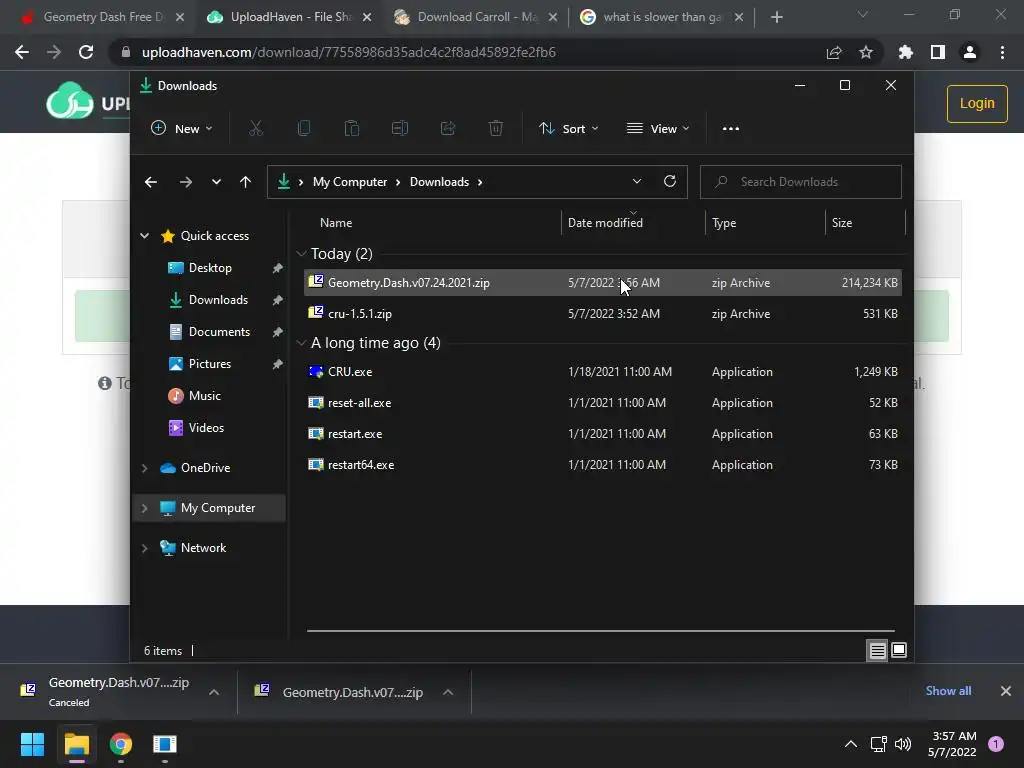This screenshot has height=768, width=1024.
Task: Open a new Chrome tab
Action: pos(776,17)
